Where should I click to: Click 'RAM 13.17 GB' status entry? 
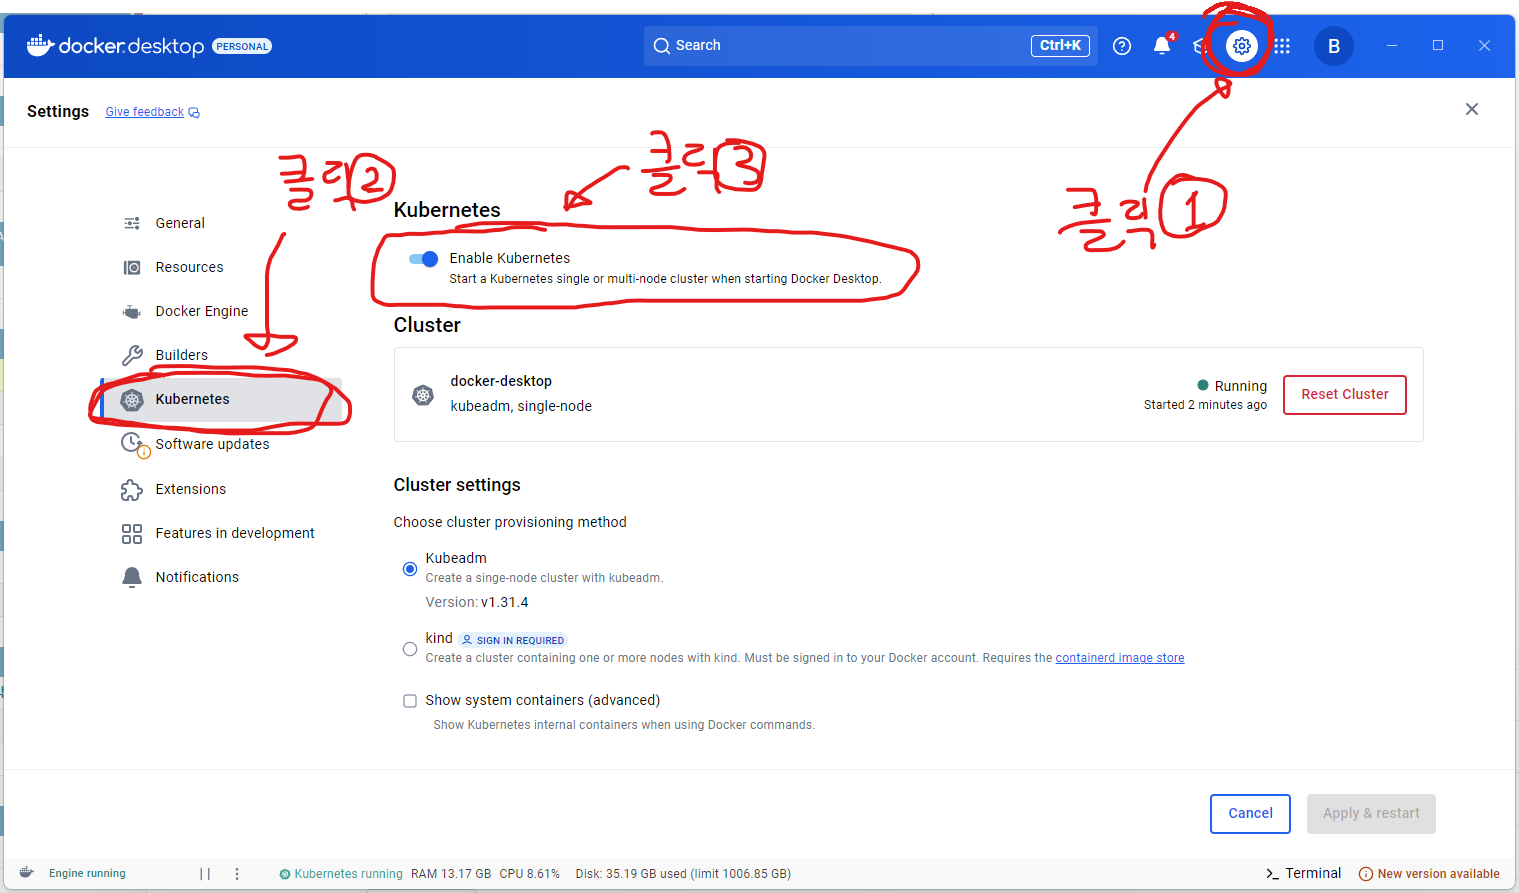click(x=451, y=874)
